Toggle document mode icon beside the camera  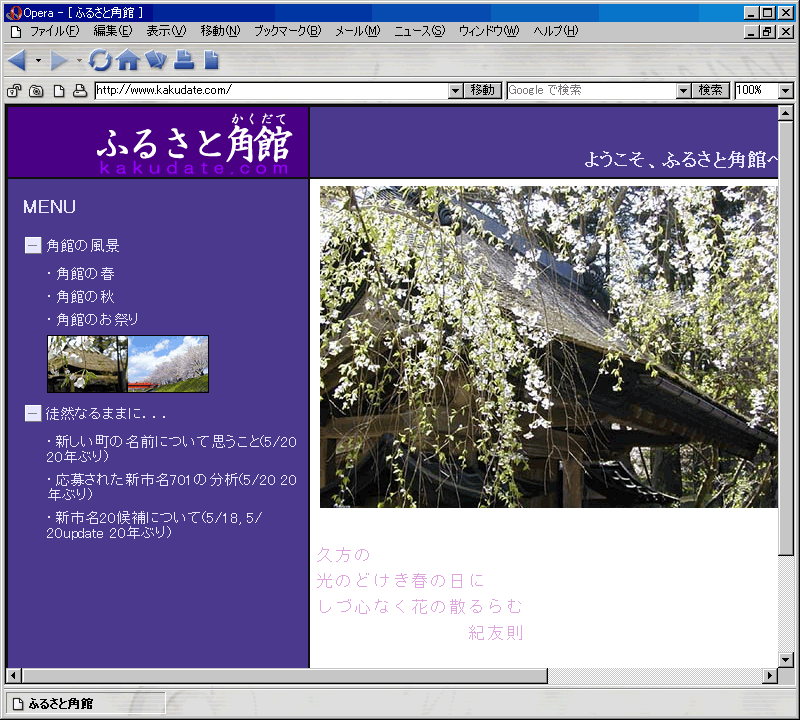point(59,91)
